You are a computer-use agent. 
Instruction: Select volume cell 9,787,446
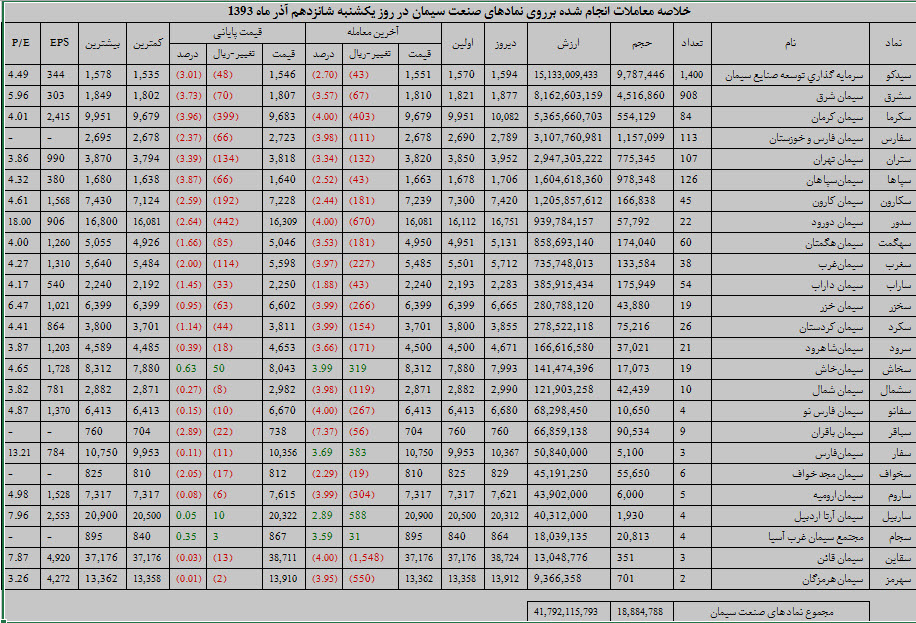[640, 75]
